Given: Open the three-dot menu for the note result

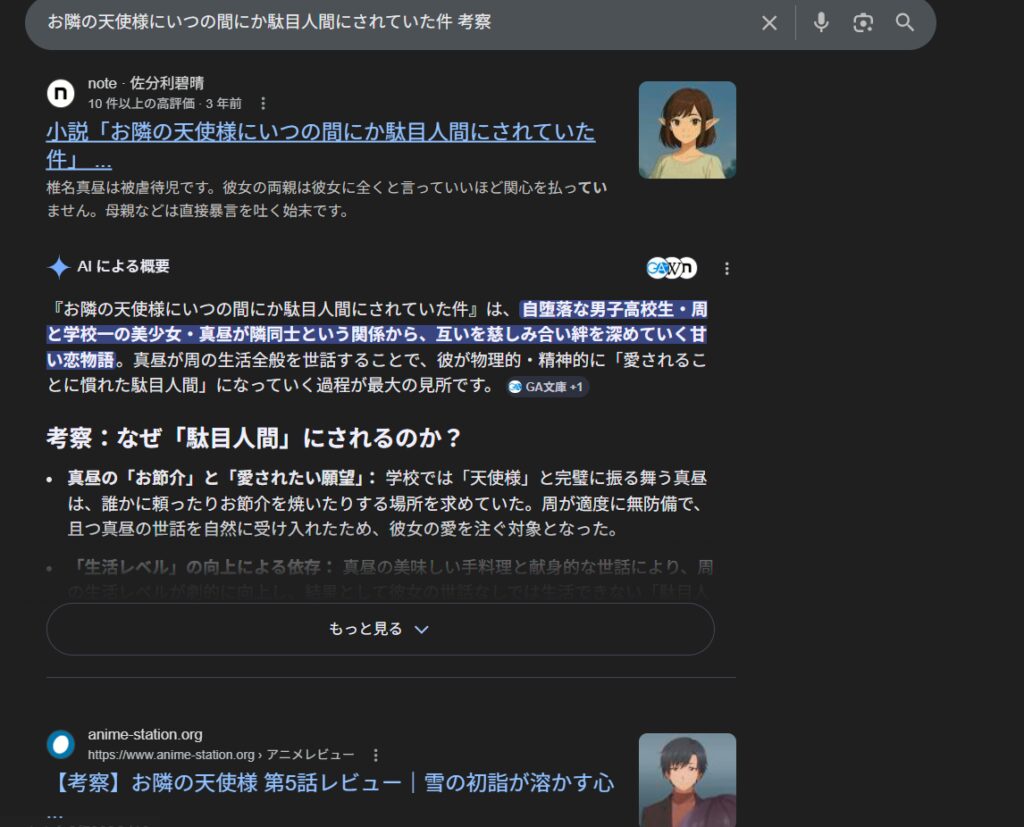Looking at the screenshot, I should click(262, 103).
